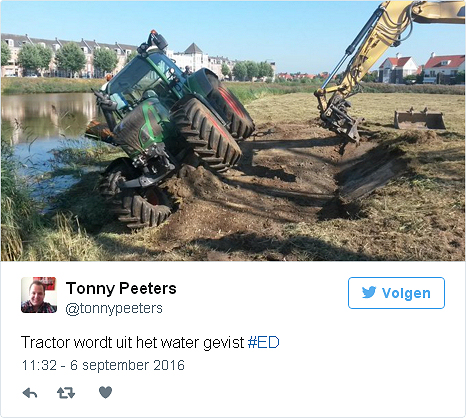Open Tonny Peeters' profile avatar

(x=39, y=295)
